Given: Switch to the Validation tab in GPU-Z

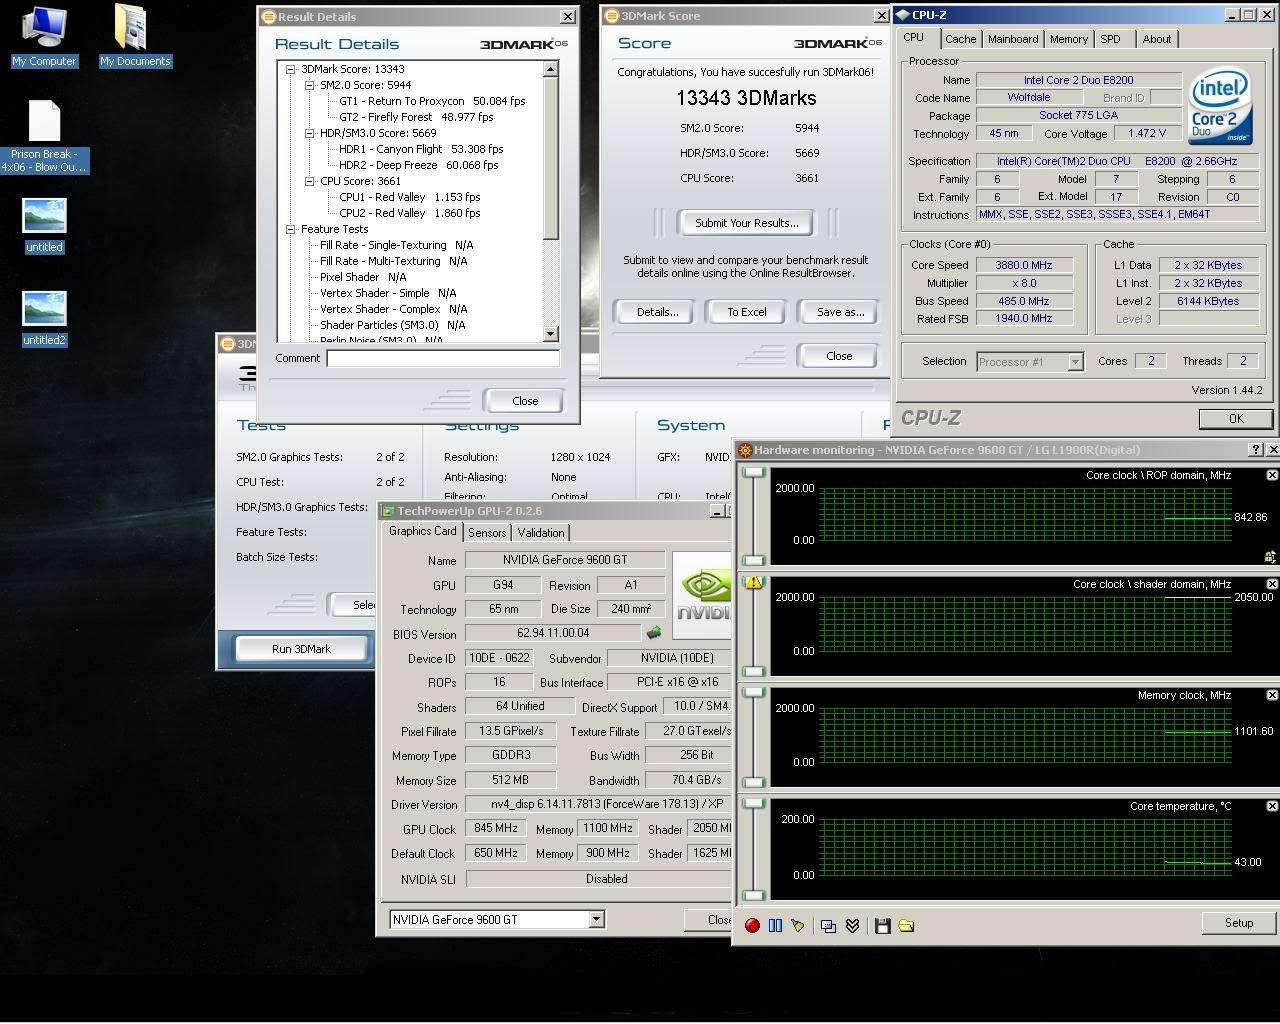Looking at the screenshot, I should 541,533.
